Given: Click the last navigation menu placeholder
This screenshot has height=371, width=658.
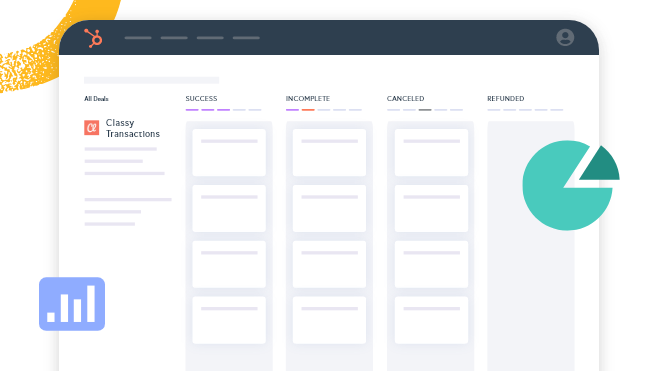Looking at the screenshot, I should click(x=246, y=38).
